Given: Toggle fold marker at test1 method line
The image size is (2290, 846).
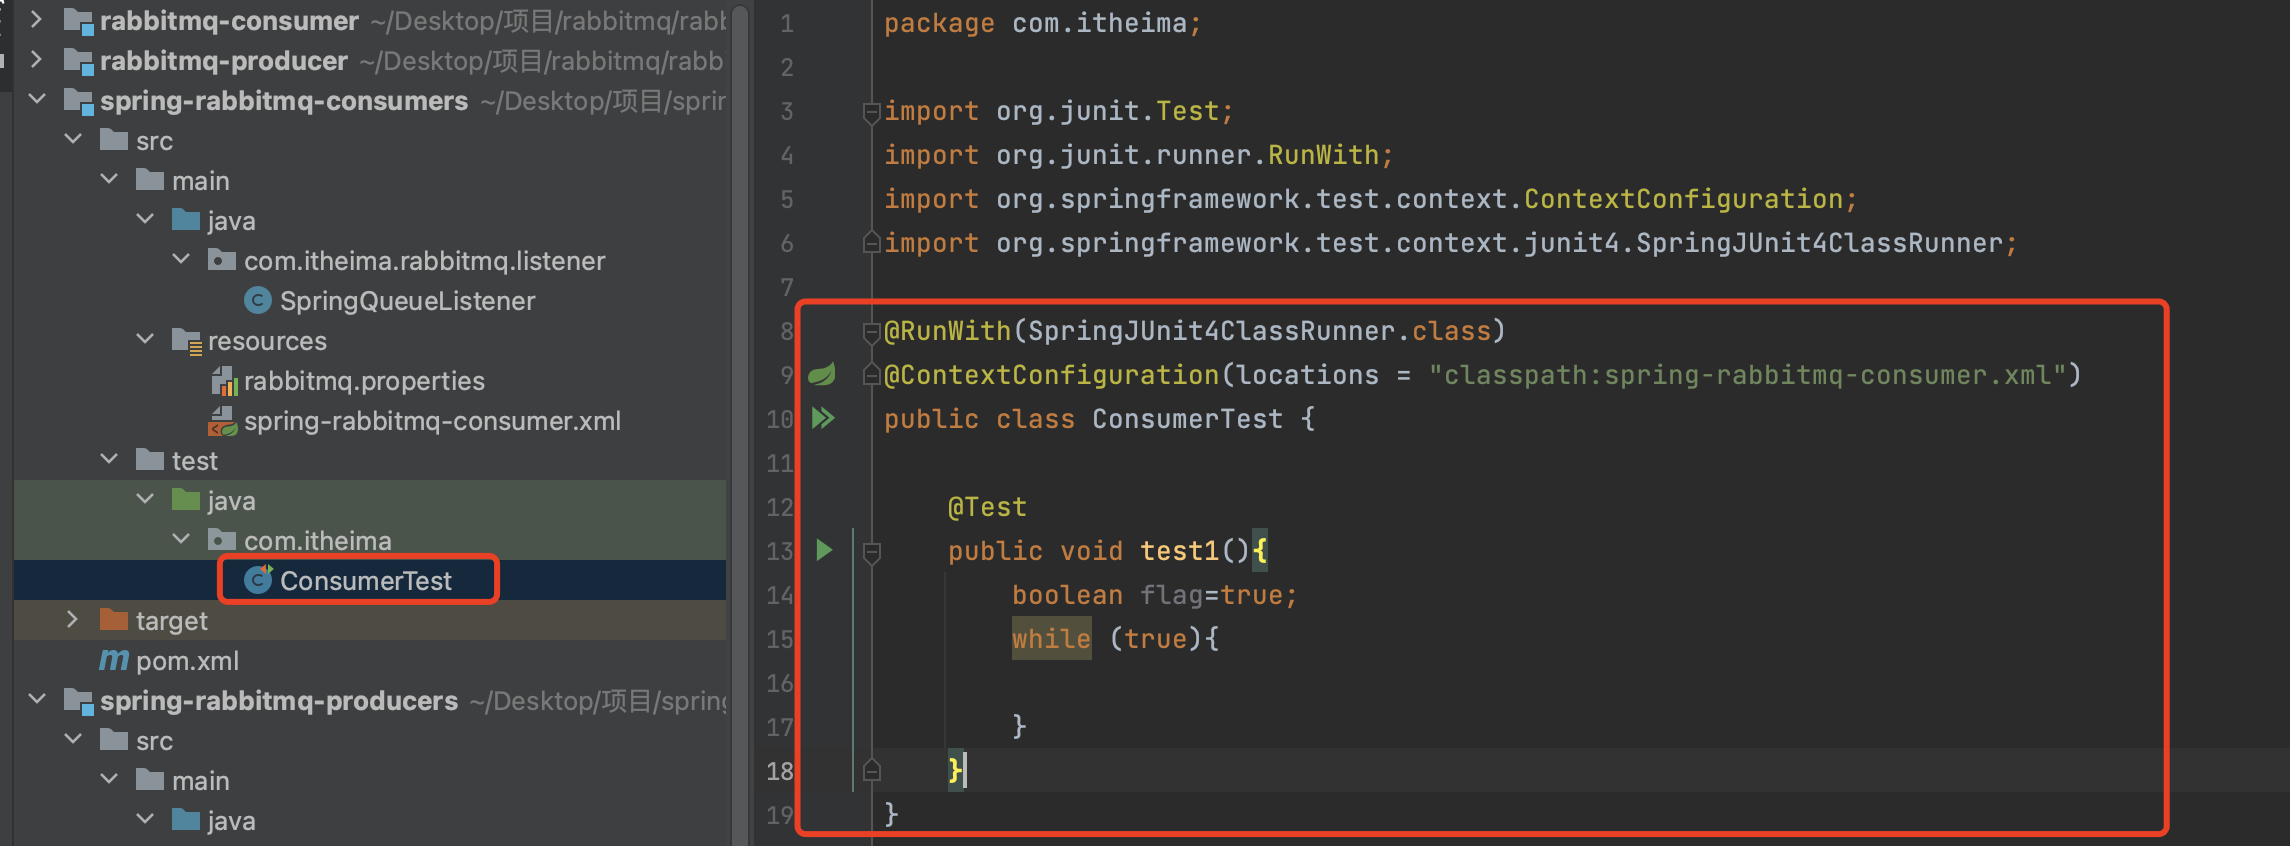Looking at the screenshot, I should 871,551.
